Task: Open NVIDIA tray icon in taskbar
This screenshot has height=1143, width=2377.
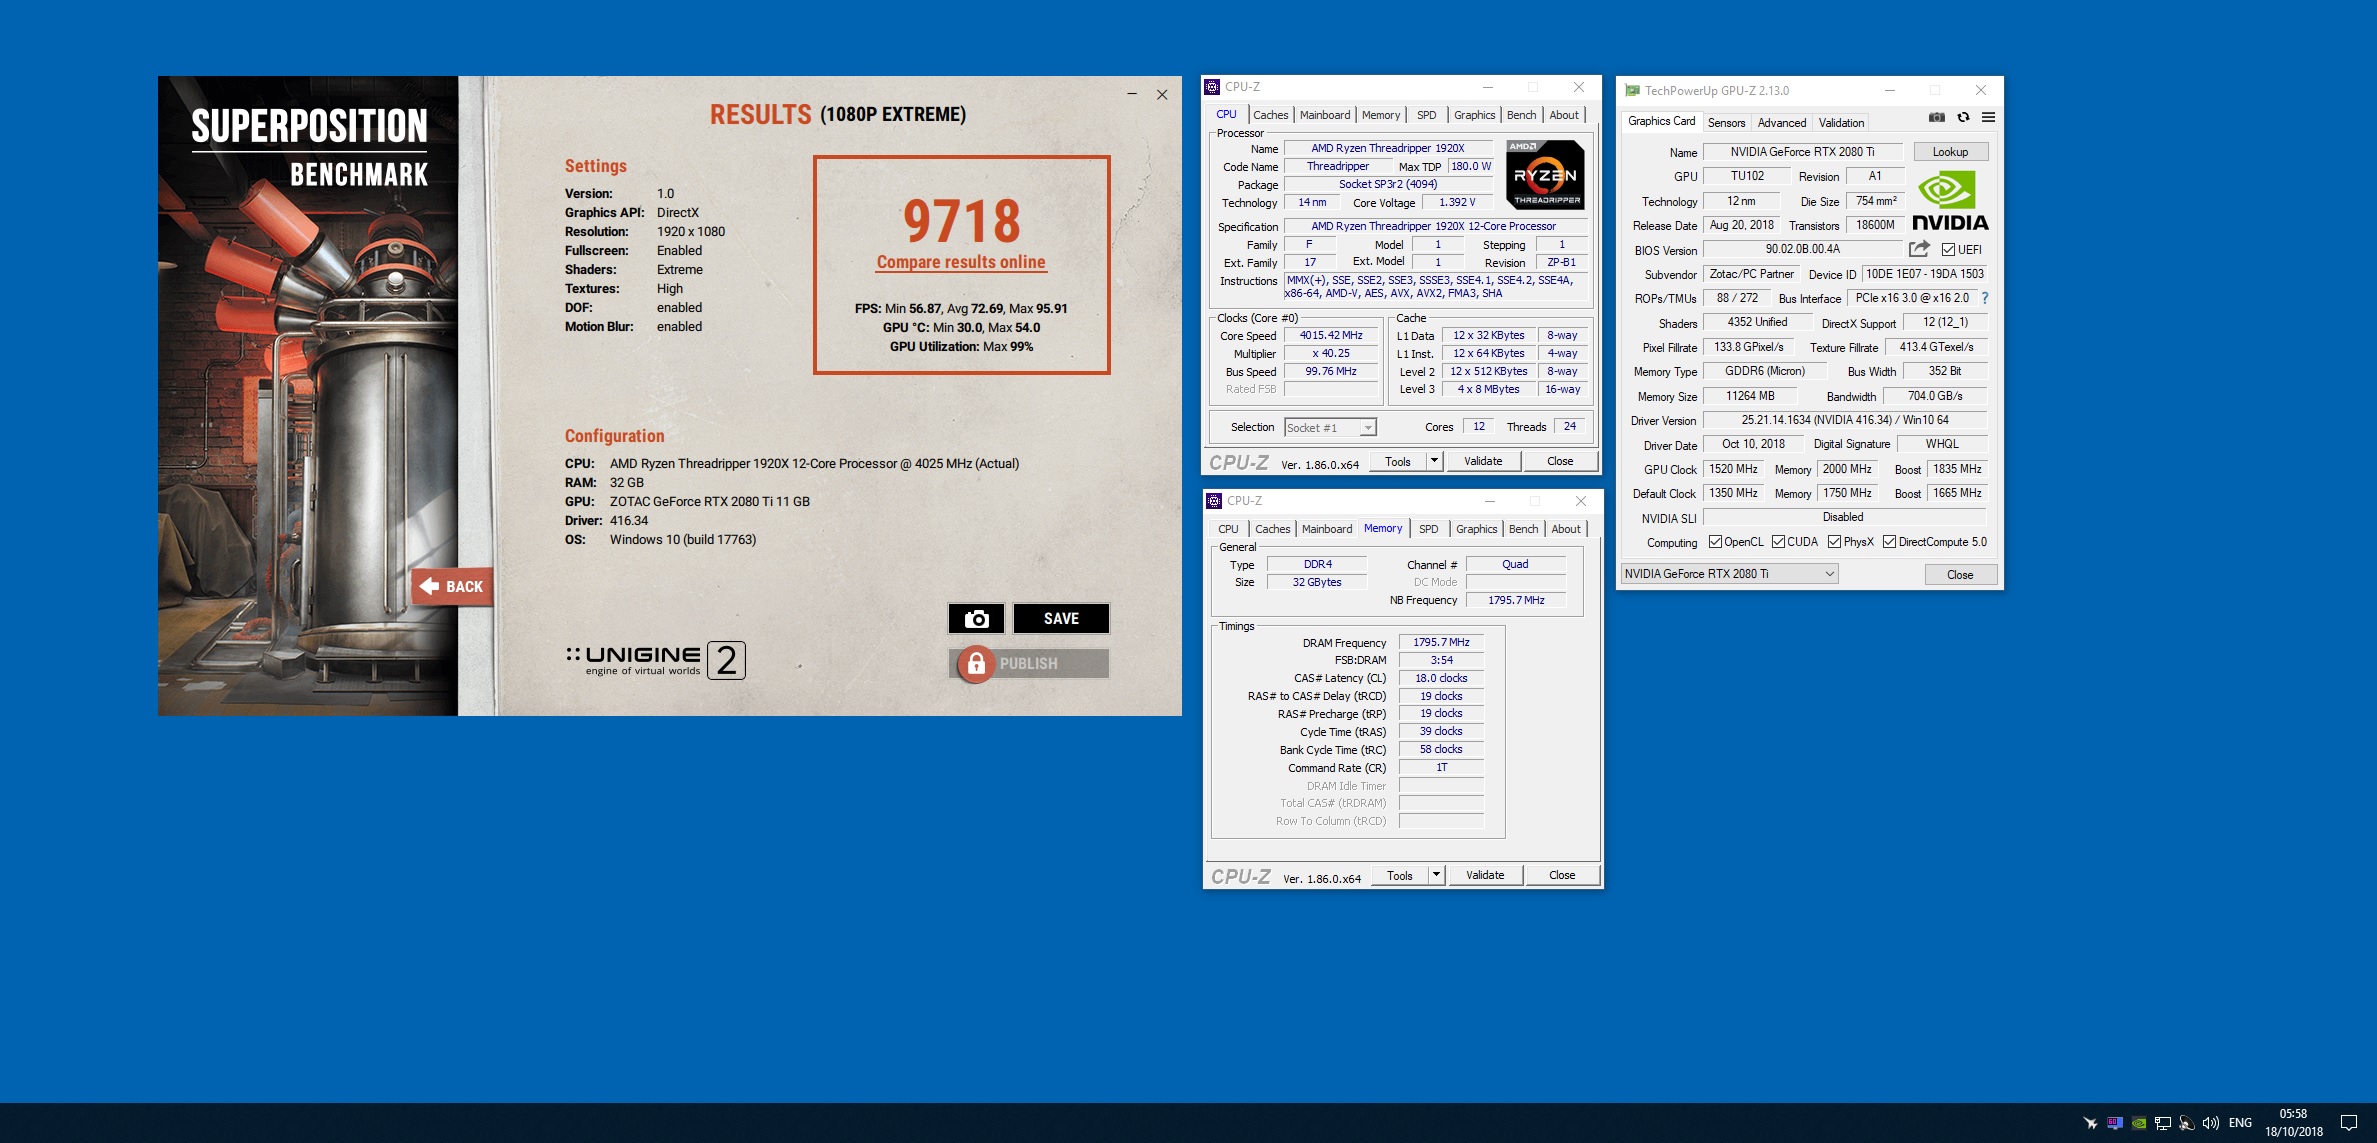Action: pos(2138,1123)
